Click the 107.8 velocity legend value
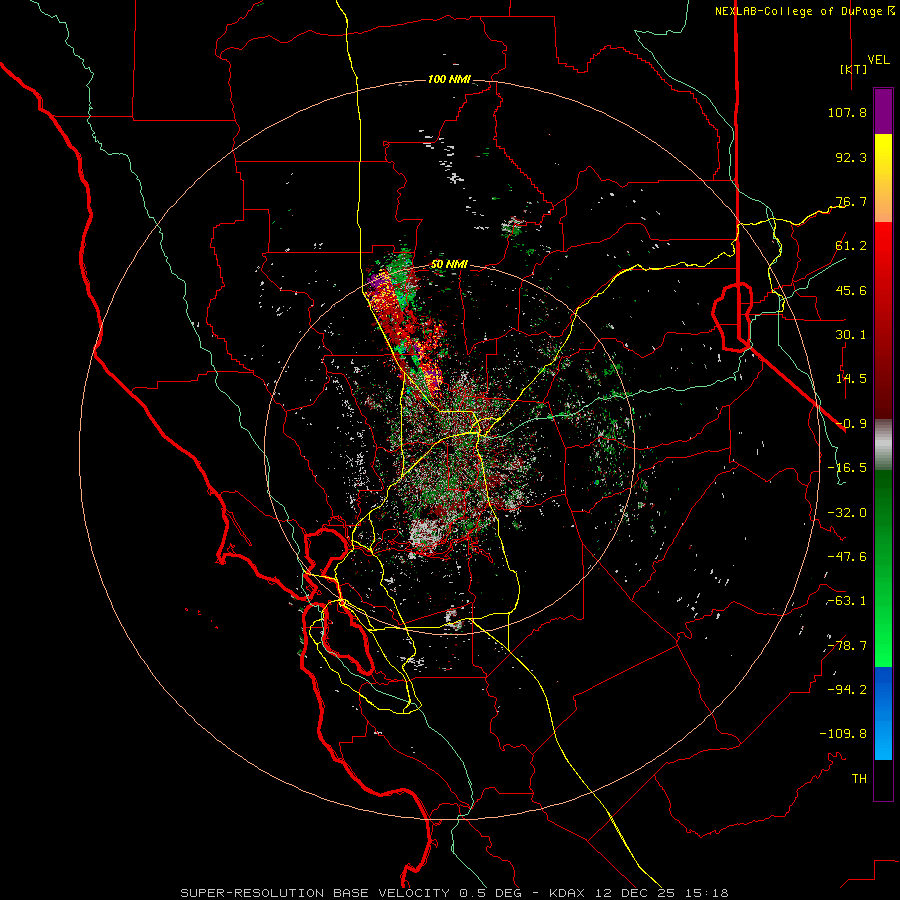 click(847, 112)
